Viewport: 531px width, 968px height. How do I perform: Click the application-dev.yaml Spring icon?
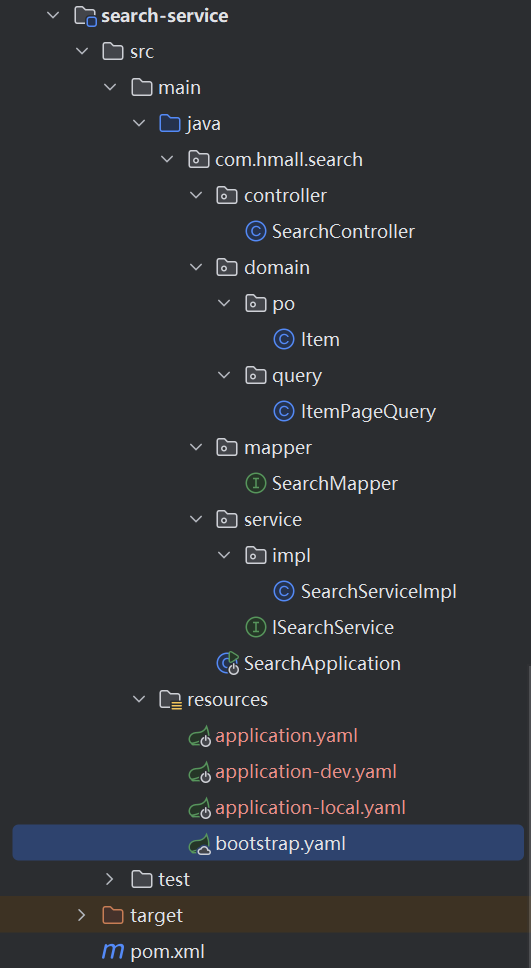[x=200, y=772]
